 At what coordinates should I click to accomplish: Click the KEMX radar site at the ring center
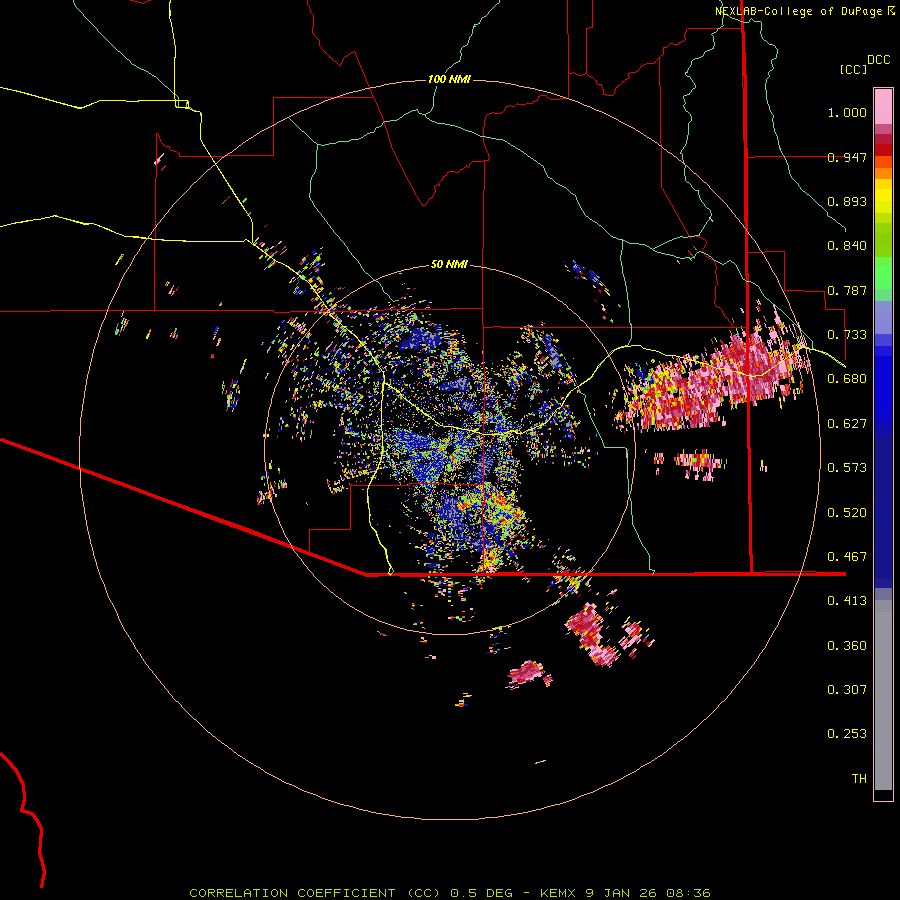(450, 449)
